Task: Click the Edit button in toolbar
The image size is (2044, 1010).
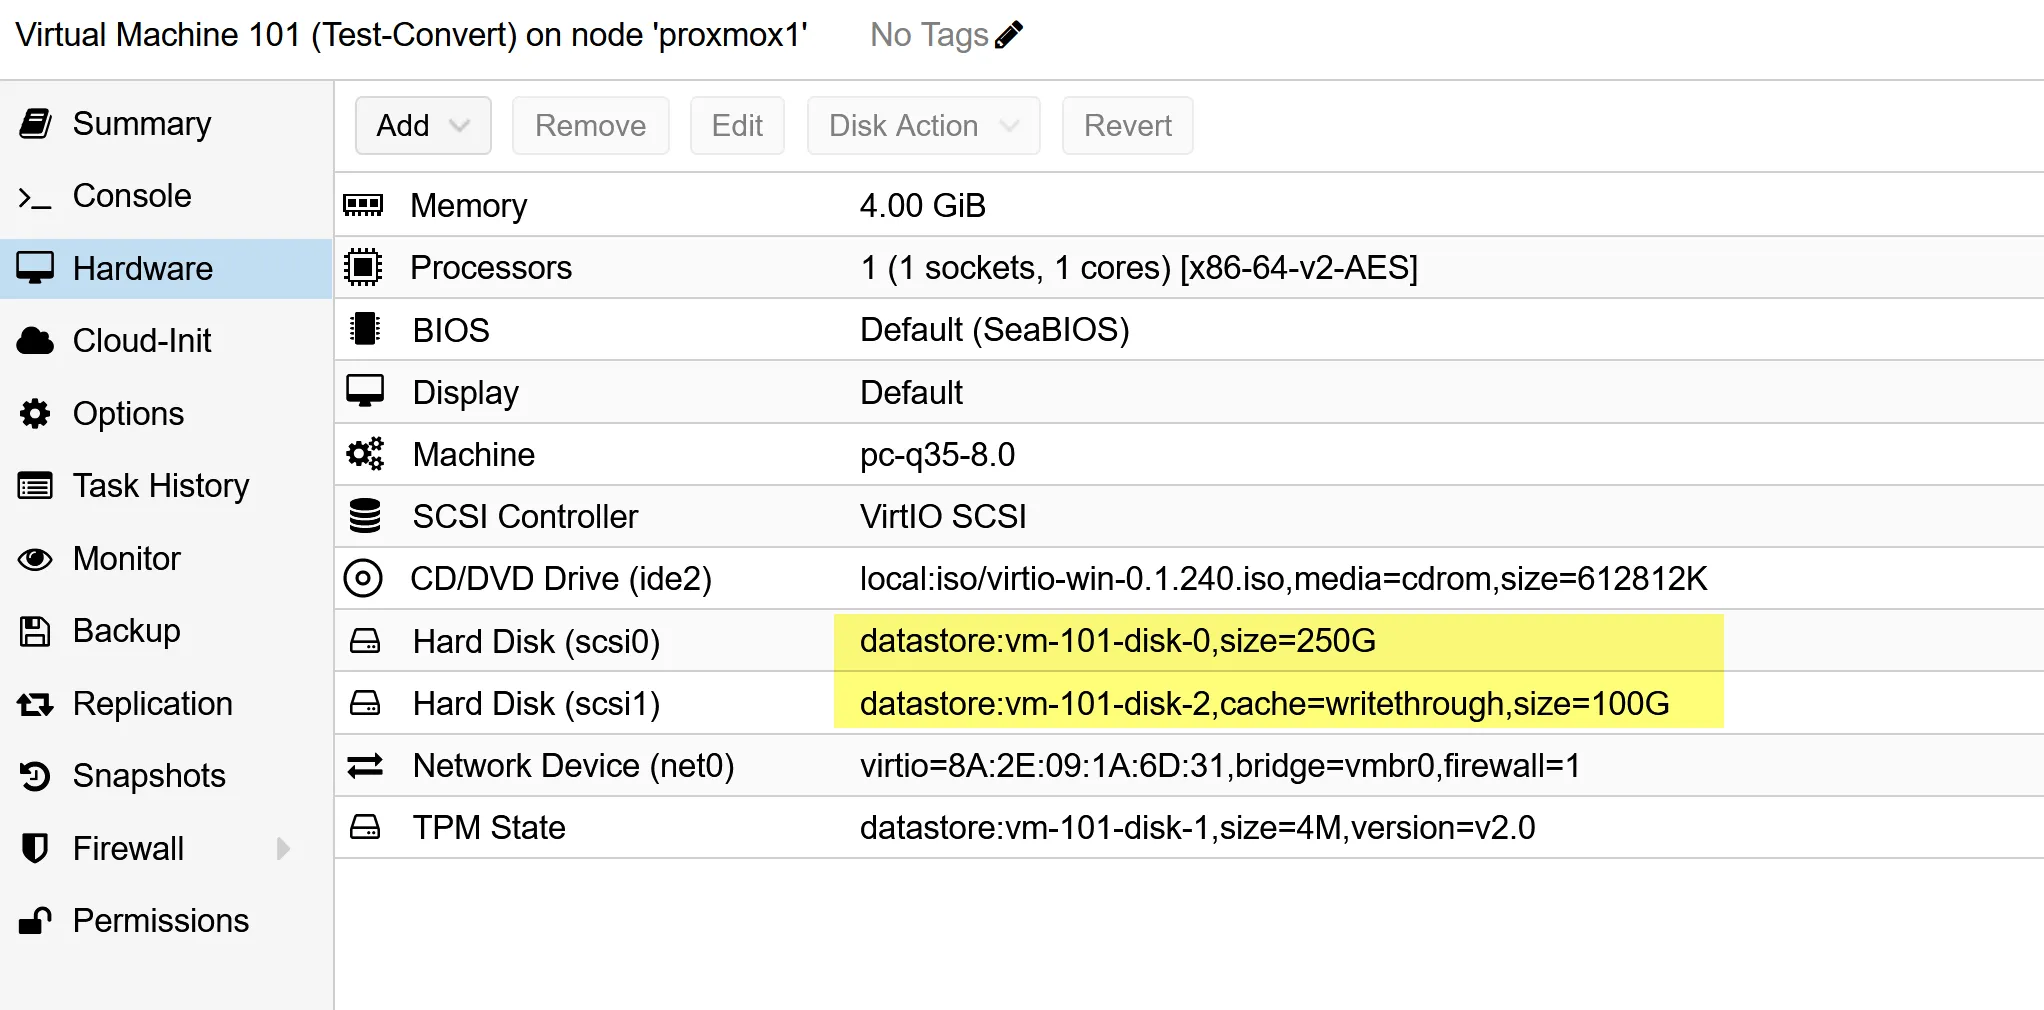Action: (737, 126)
